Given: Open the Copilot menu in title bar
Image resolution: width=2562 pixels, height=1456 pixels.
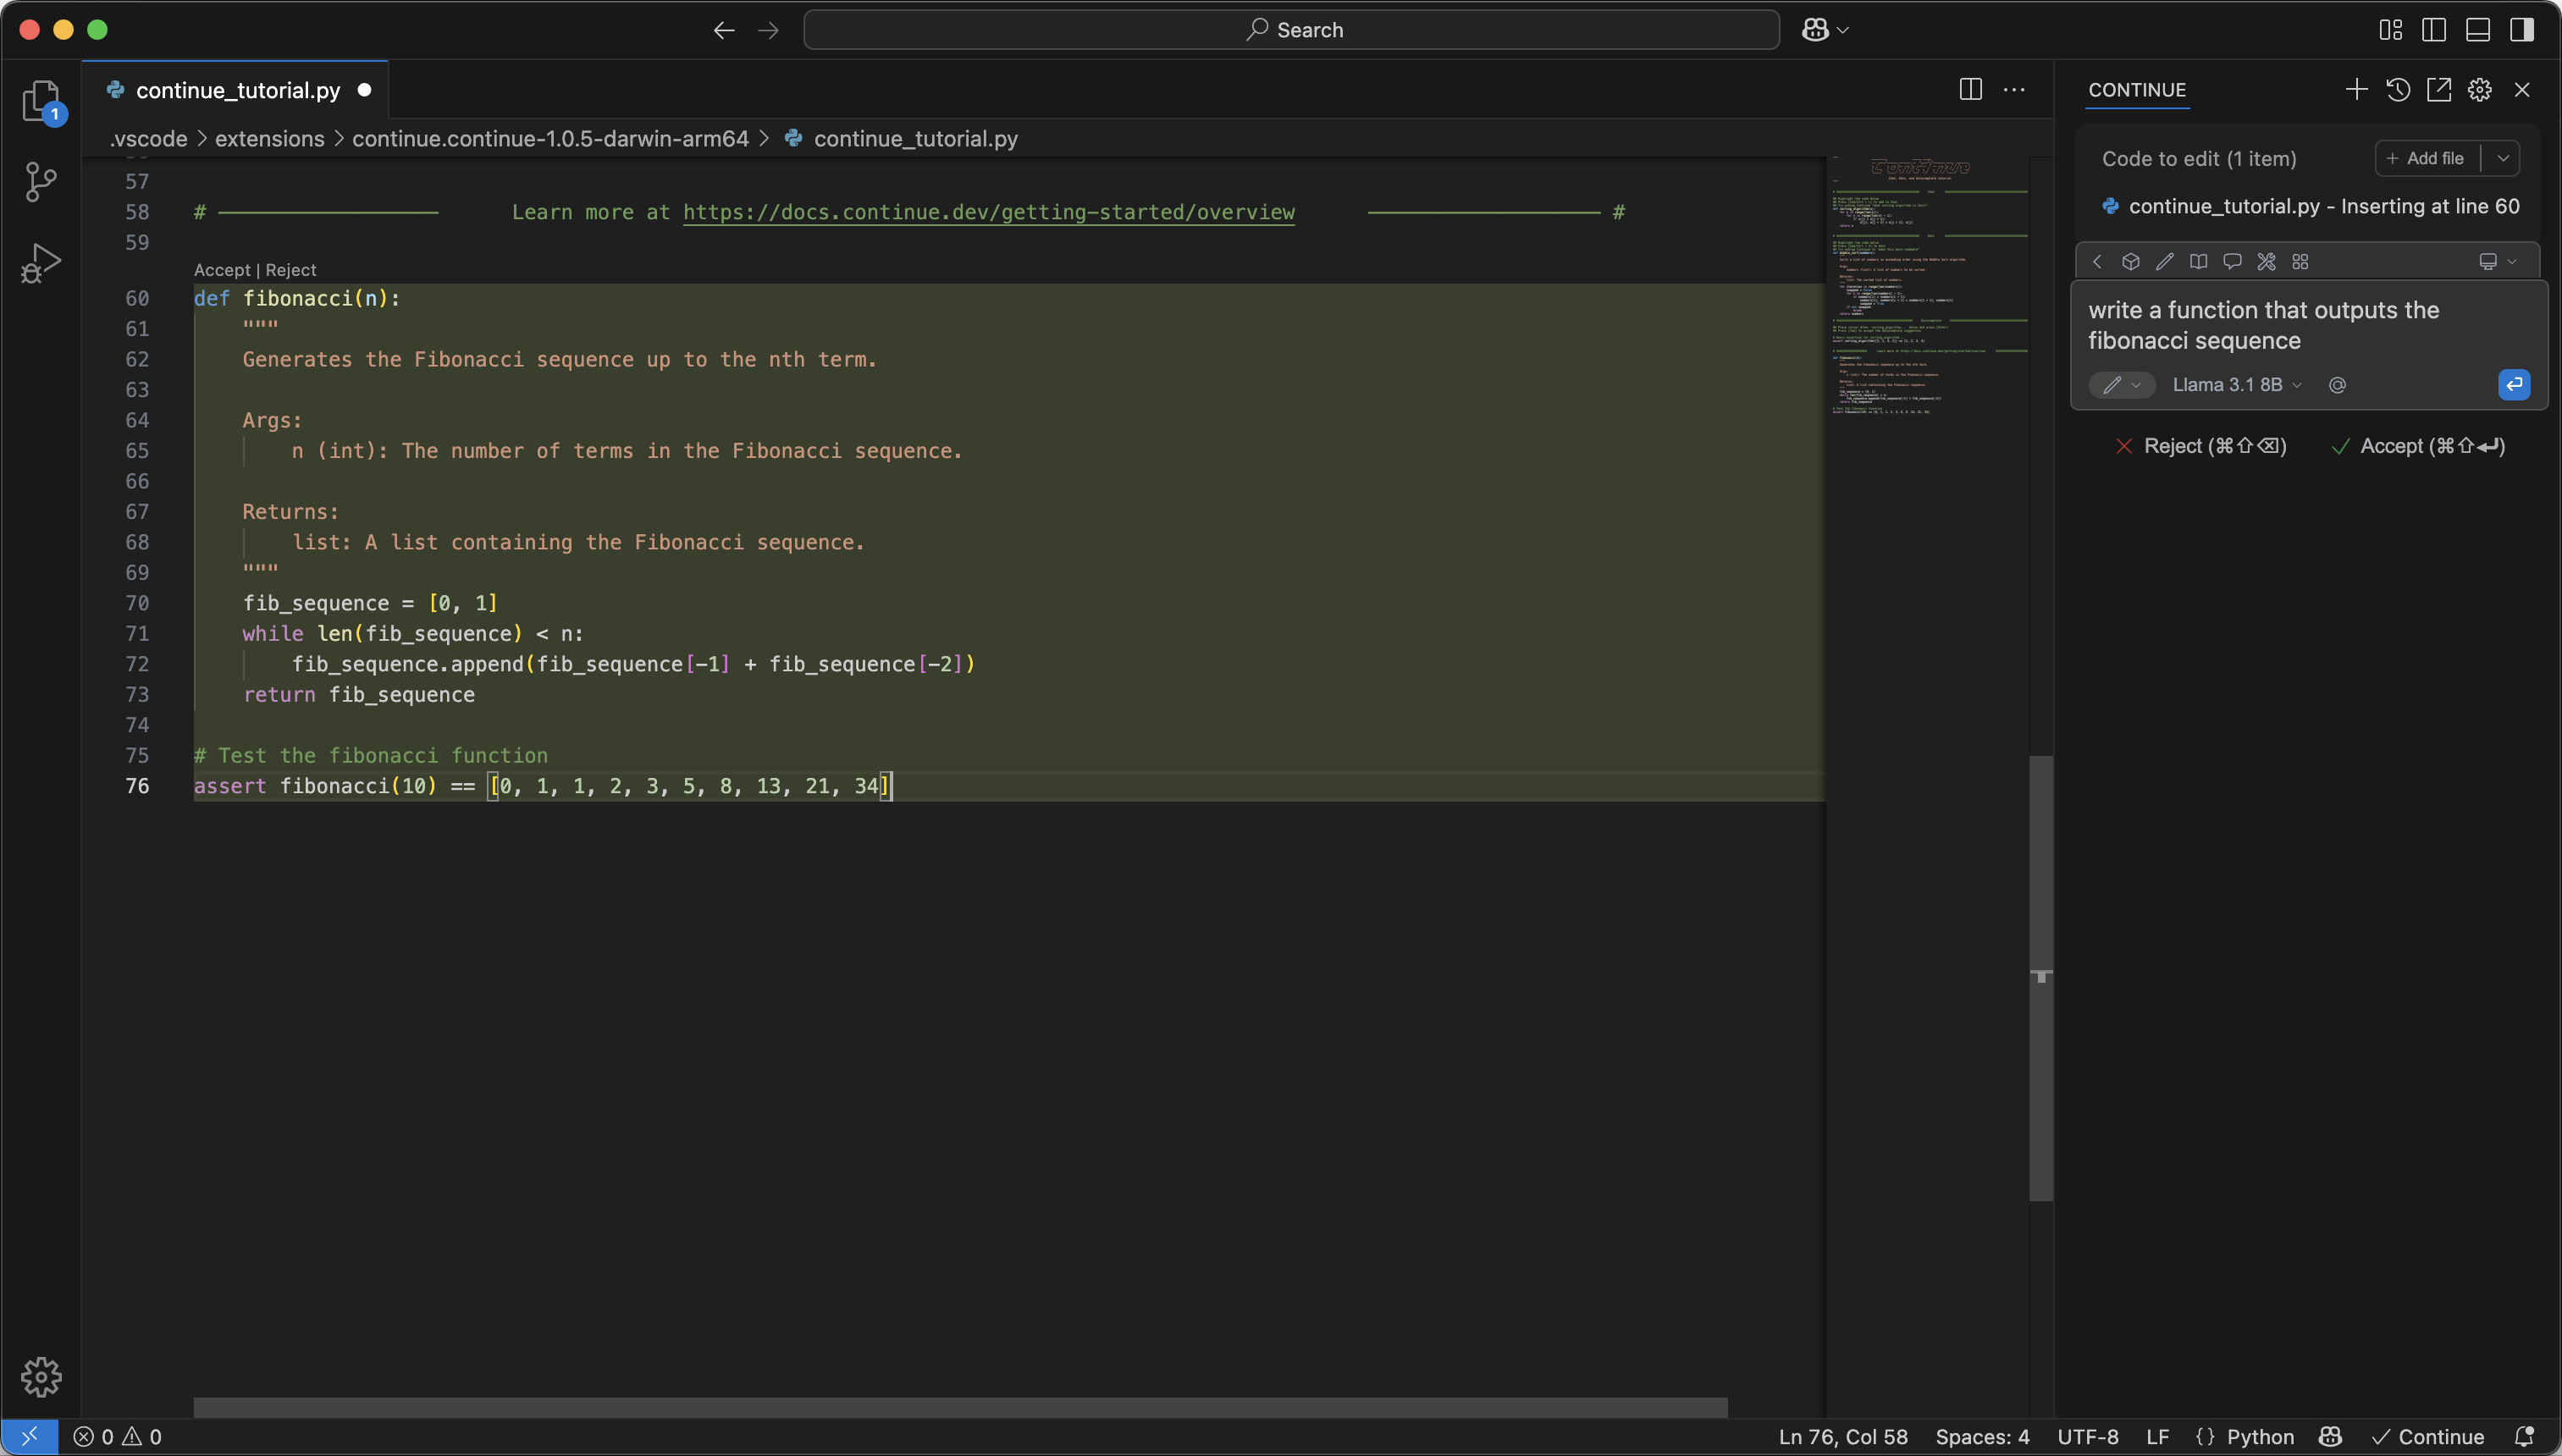Looking at the screenshot, I should pyautogui.click(x=1825, y=30).
